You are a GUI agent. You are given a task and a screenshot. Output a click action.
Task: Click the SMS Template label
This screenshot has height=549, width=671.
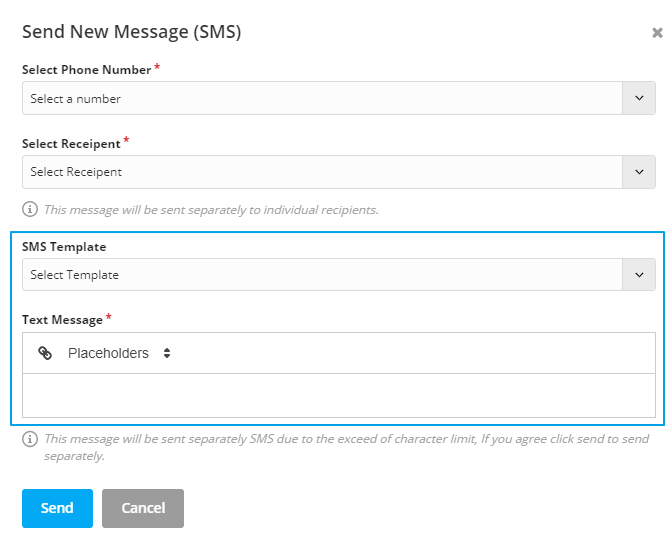coord(64,247)
